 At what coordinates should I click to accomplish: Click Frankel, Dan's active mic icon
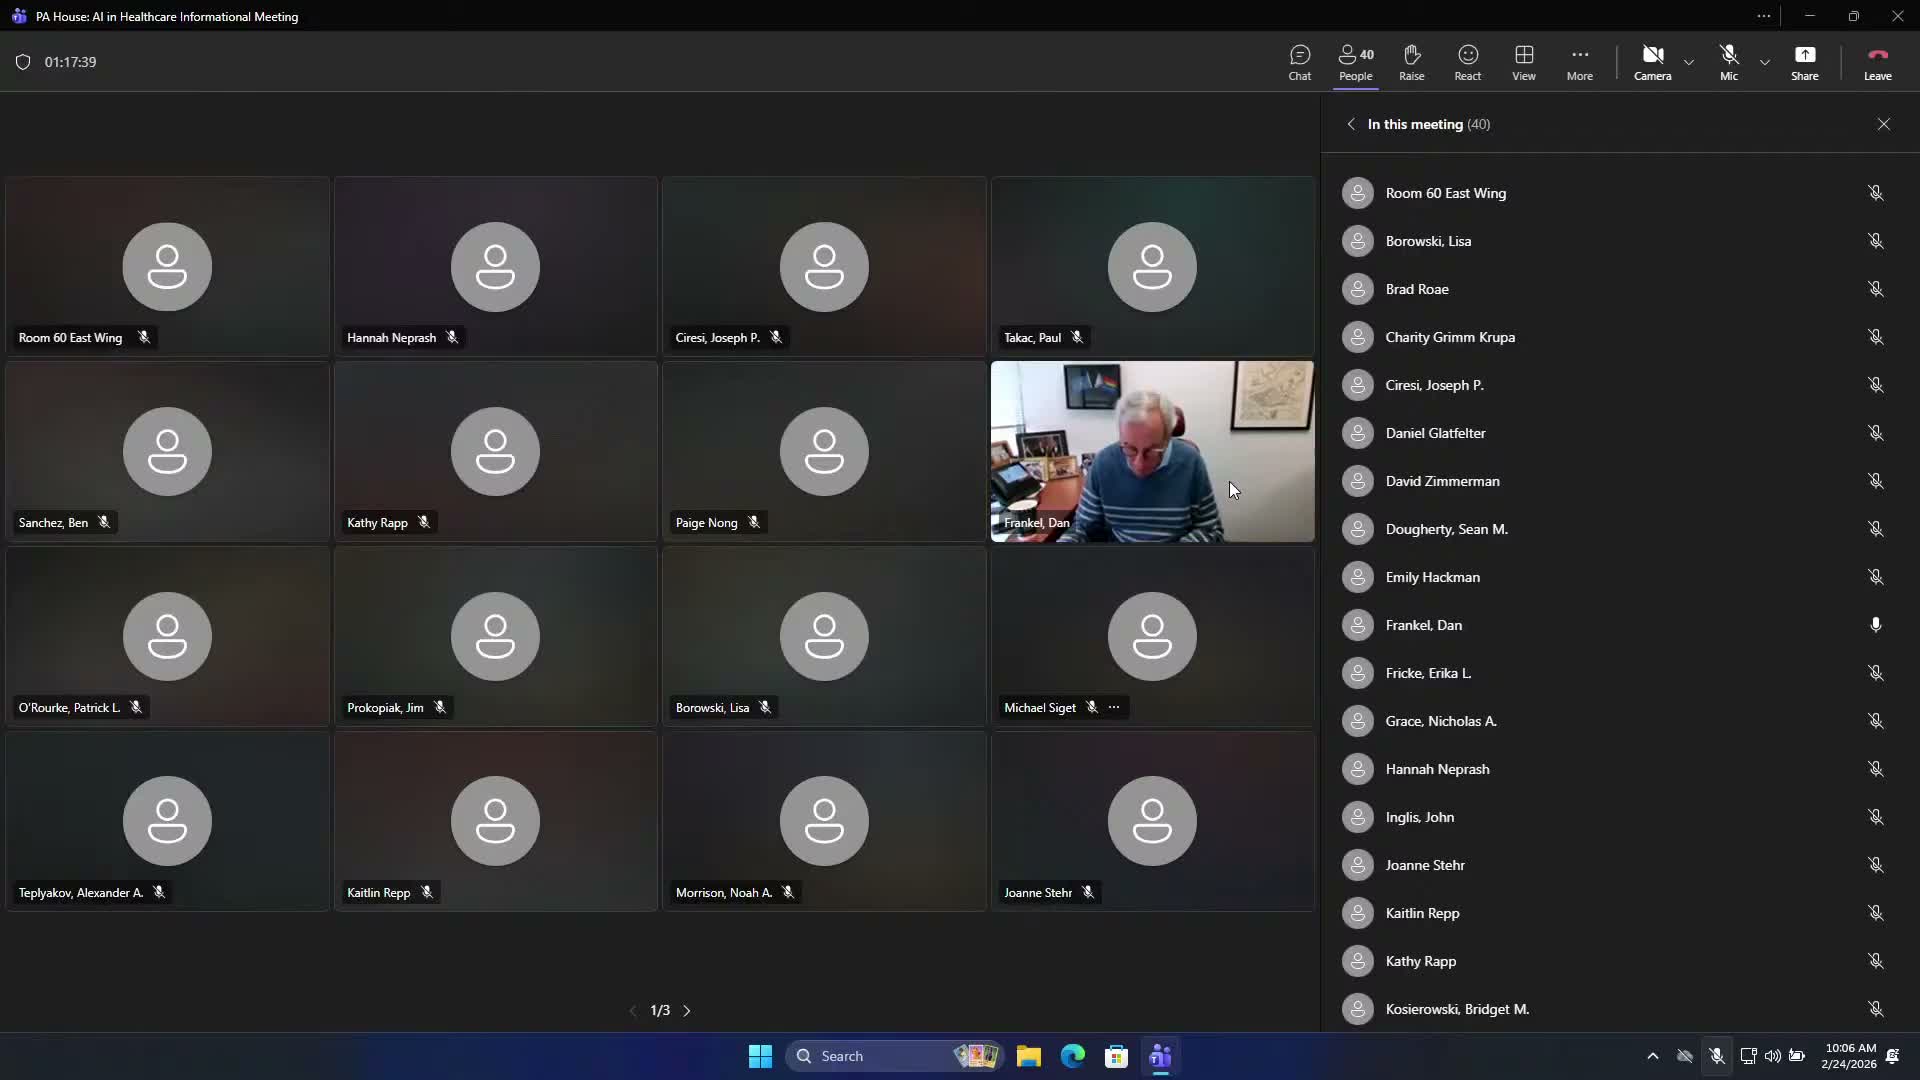[1875, 625]
